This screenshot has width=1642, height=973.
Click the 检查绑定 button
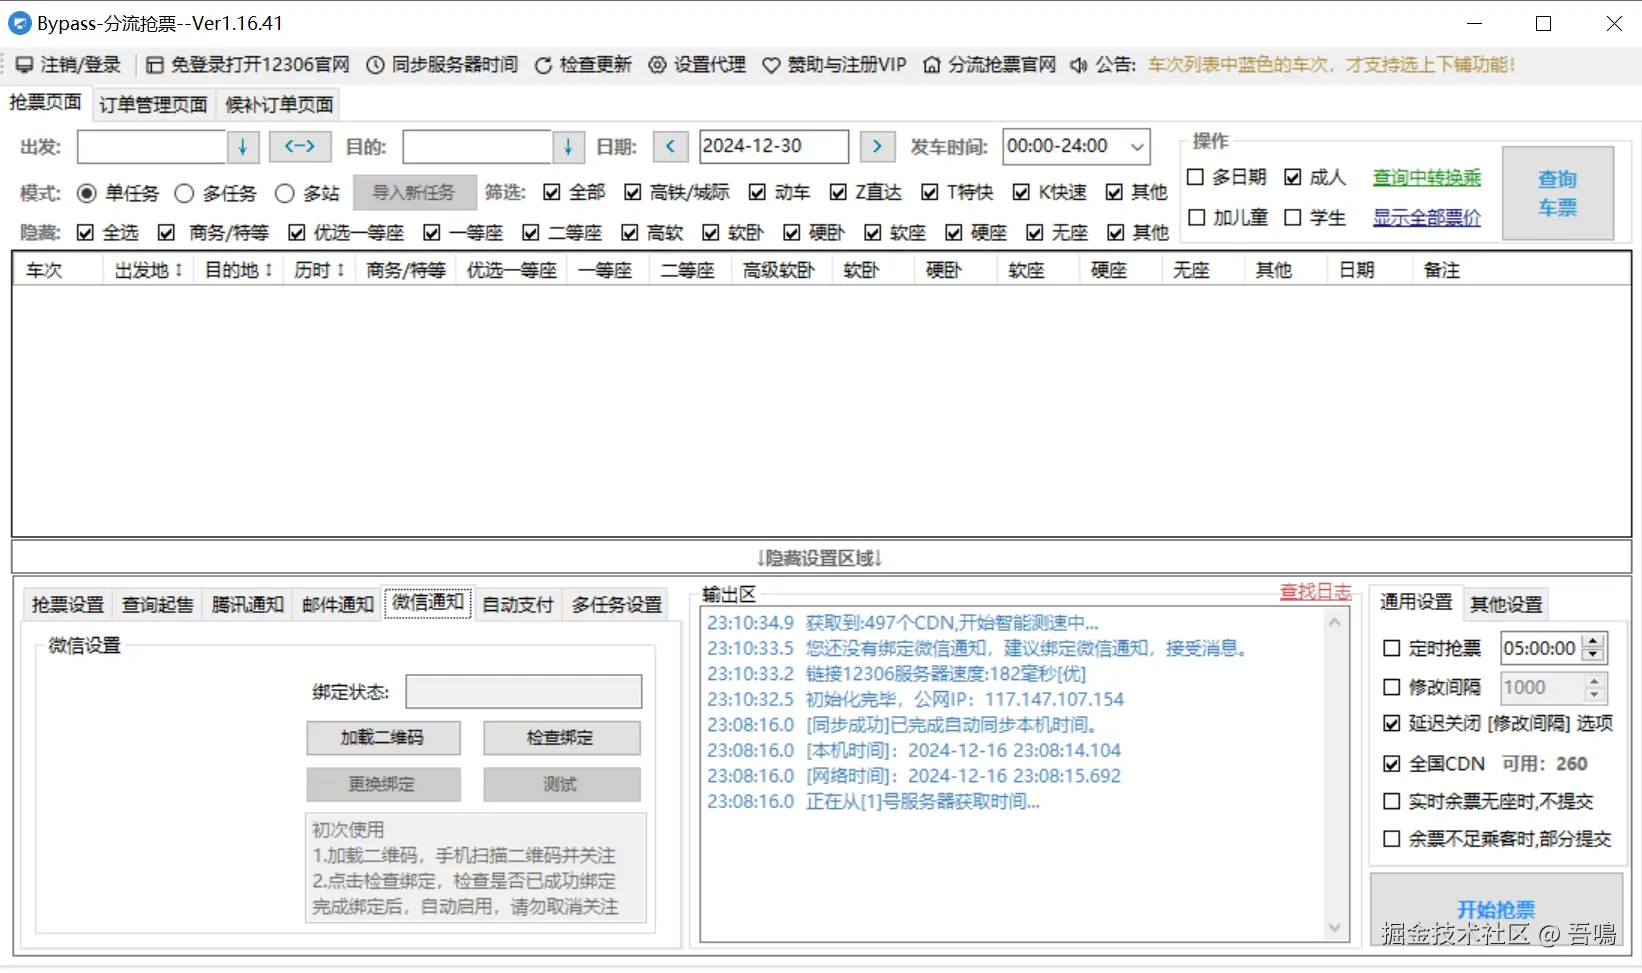coord(561,738)
